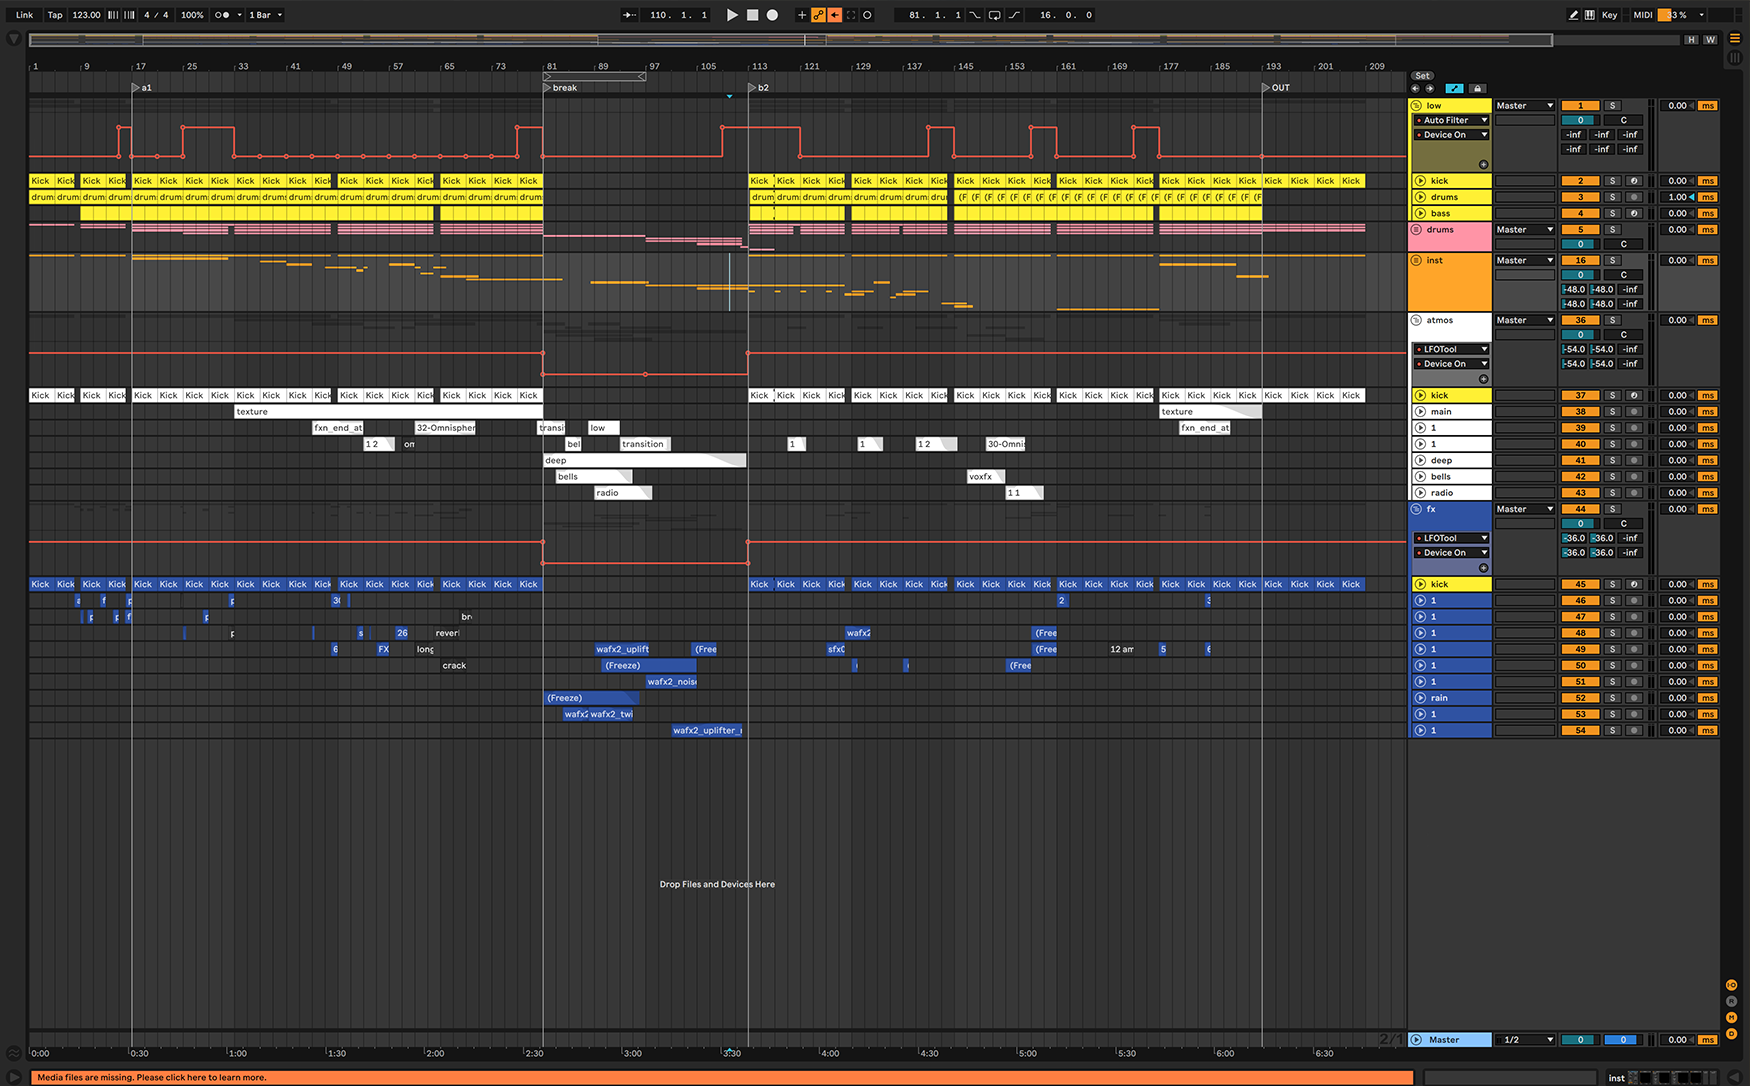Deactivate track 3 drums activator
This screenshot has height=1086, width=1750.
pos(1580,197)
